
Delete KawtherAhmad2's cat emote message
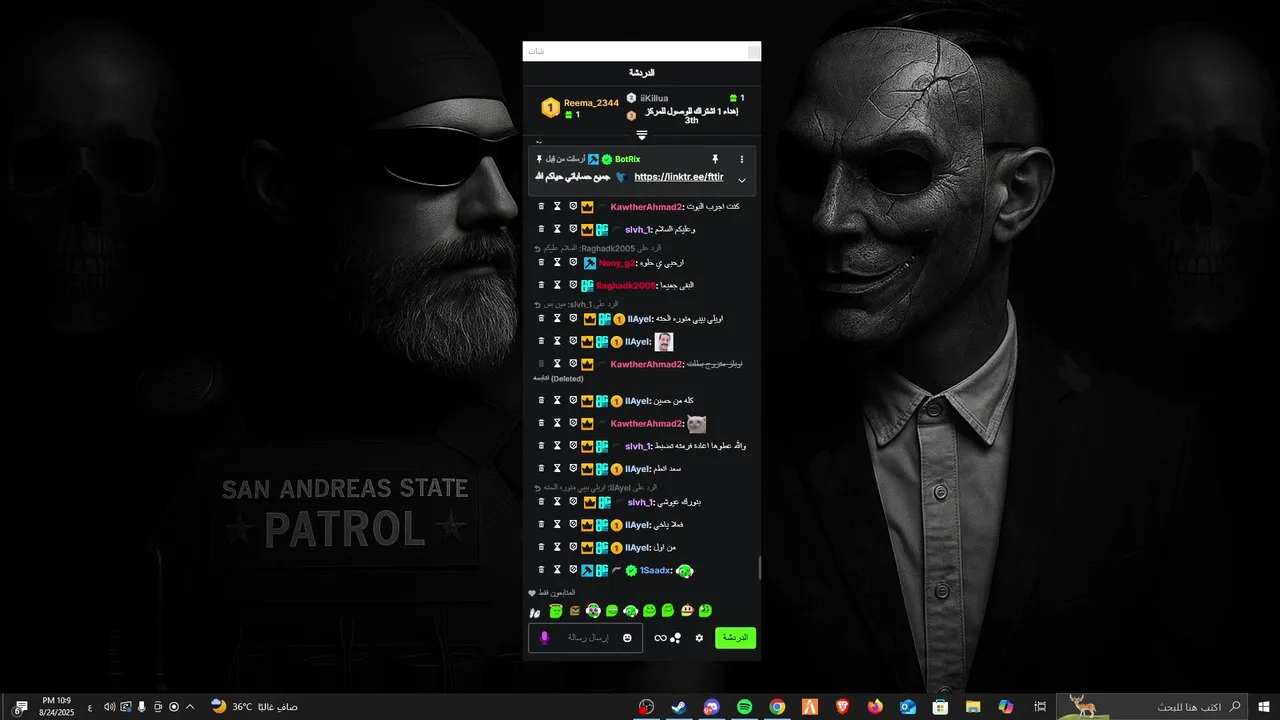pos(541,423)
